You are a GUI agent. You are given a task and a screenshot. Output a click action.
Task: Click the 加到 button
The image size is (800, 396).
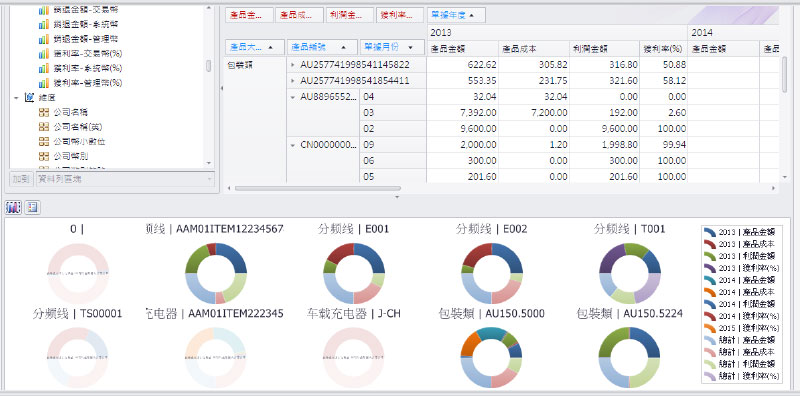point(22,179)
